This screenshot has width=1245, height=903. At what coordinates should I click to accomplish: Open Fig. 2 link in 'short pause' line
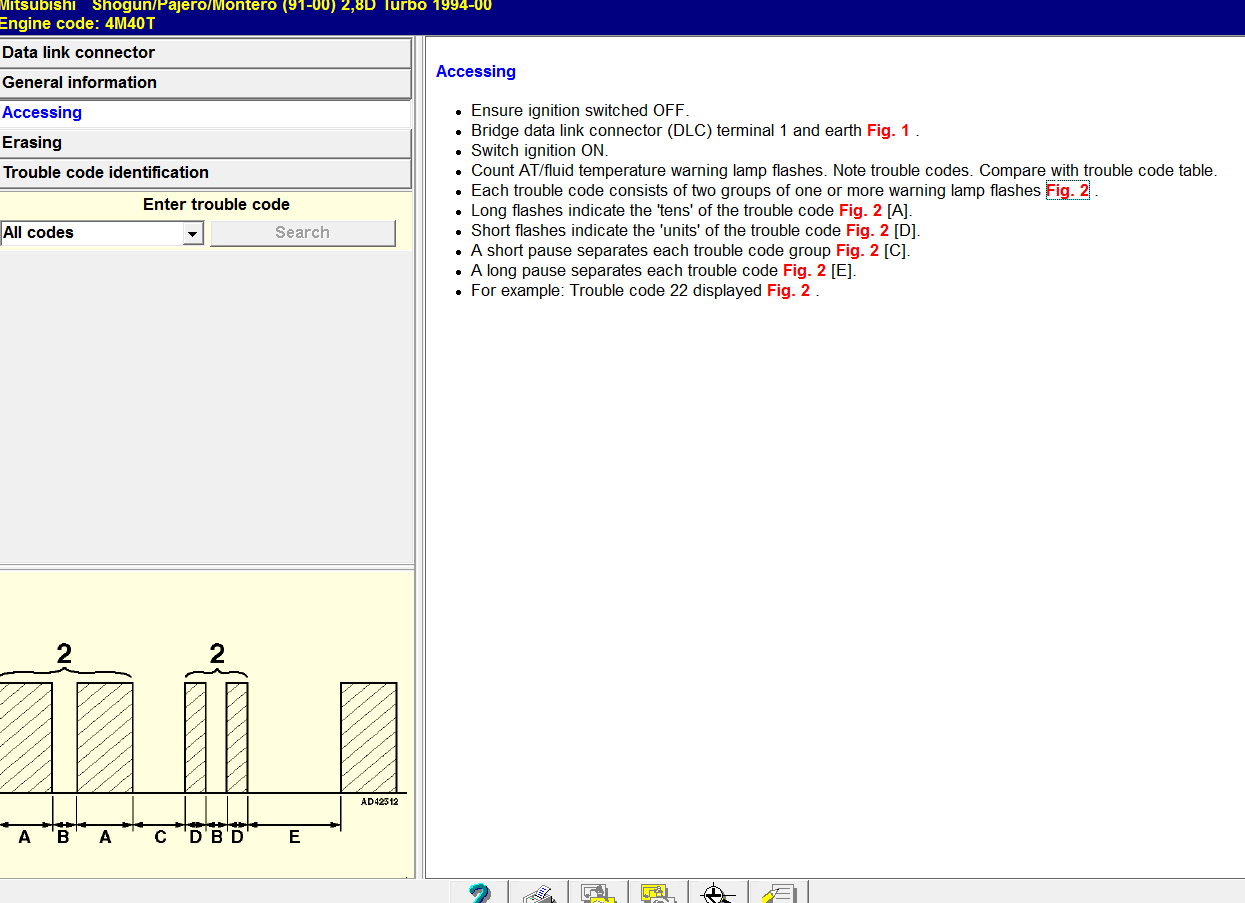tap(857, 250)
